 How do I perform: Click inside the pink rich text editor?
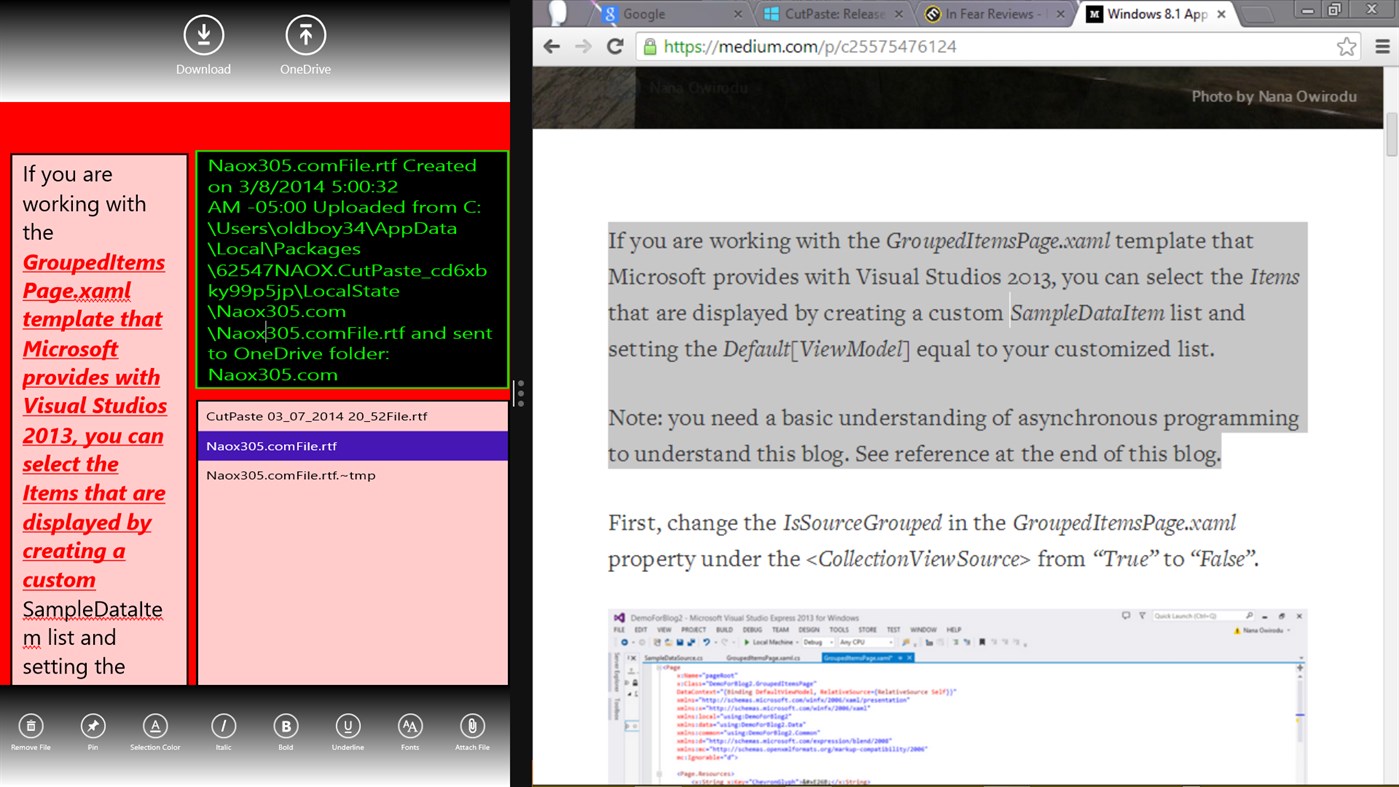click(x=99, y=420)
